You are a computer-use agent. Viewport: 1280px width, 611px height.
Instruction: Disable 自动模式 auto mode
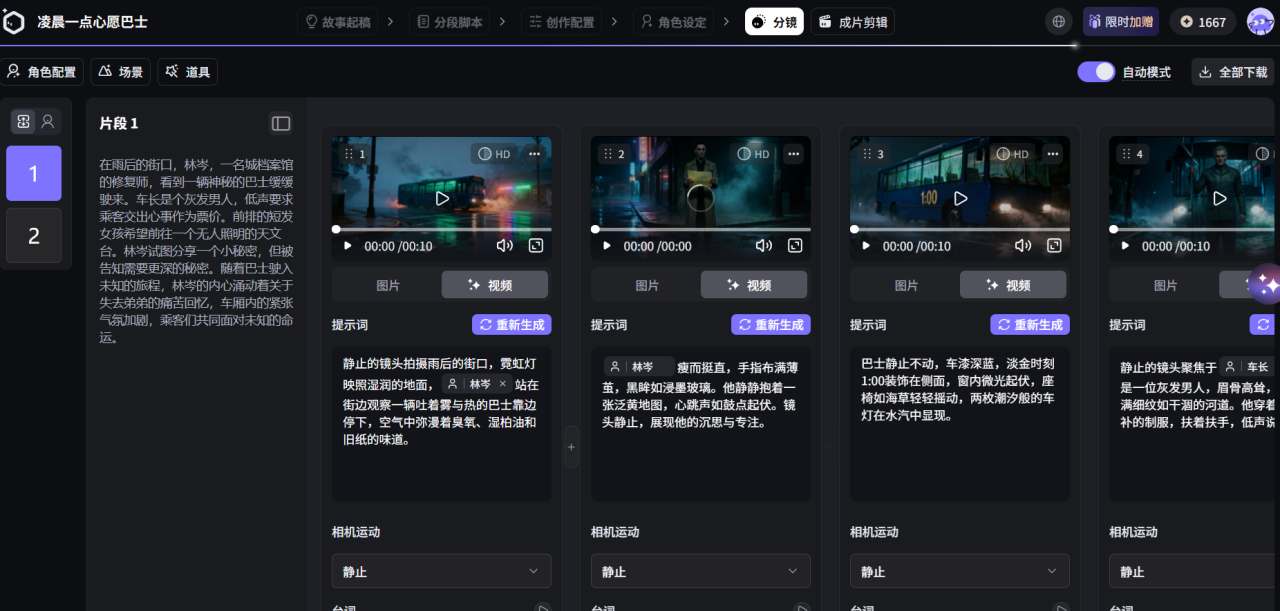coord(1096,71)
